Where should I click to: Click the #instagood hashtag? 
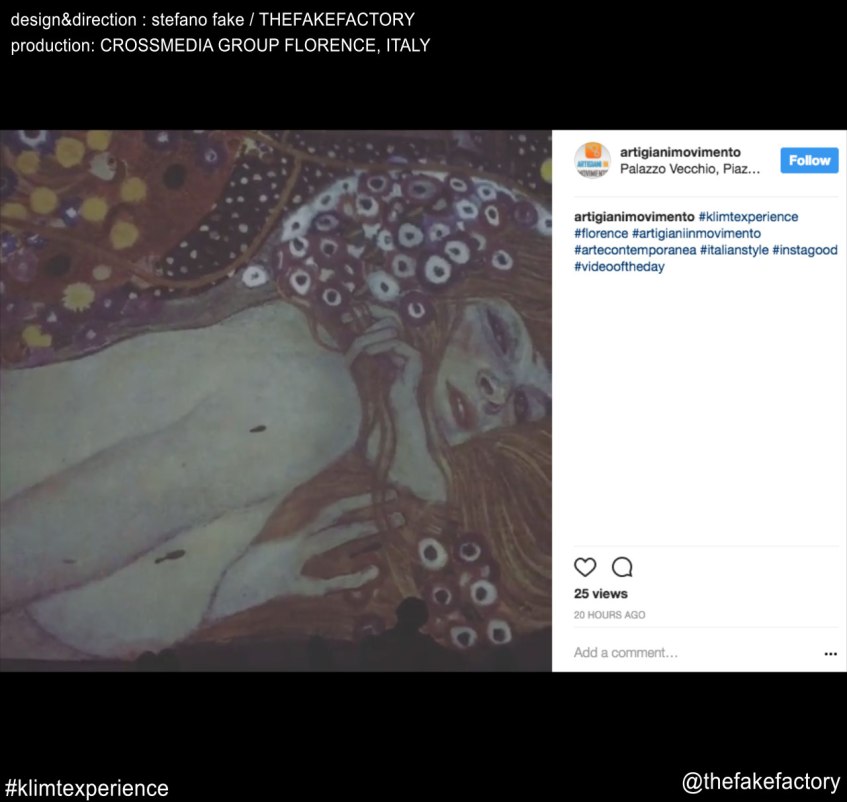pos(805,251)
